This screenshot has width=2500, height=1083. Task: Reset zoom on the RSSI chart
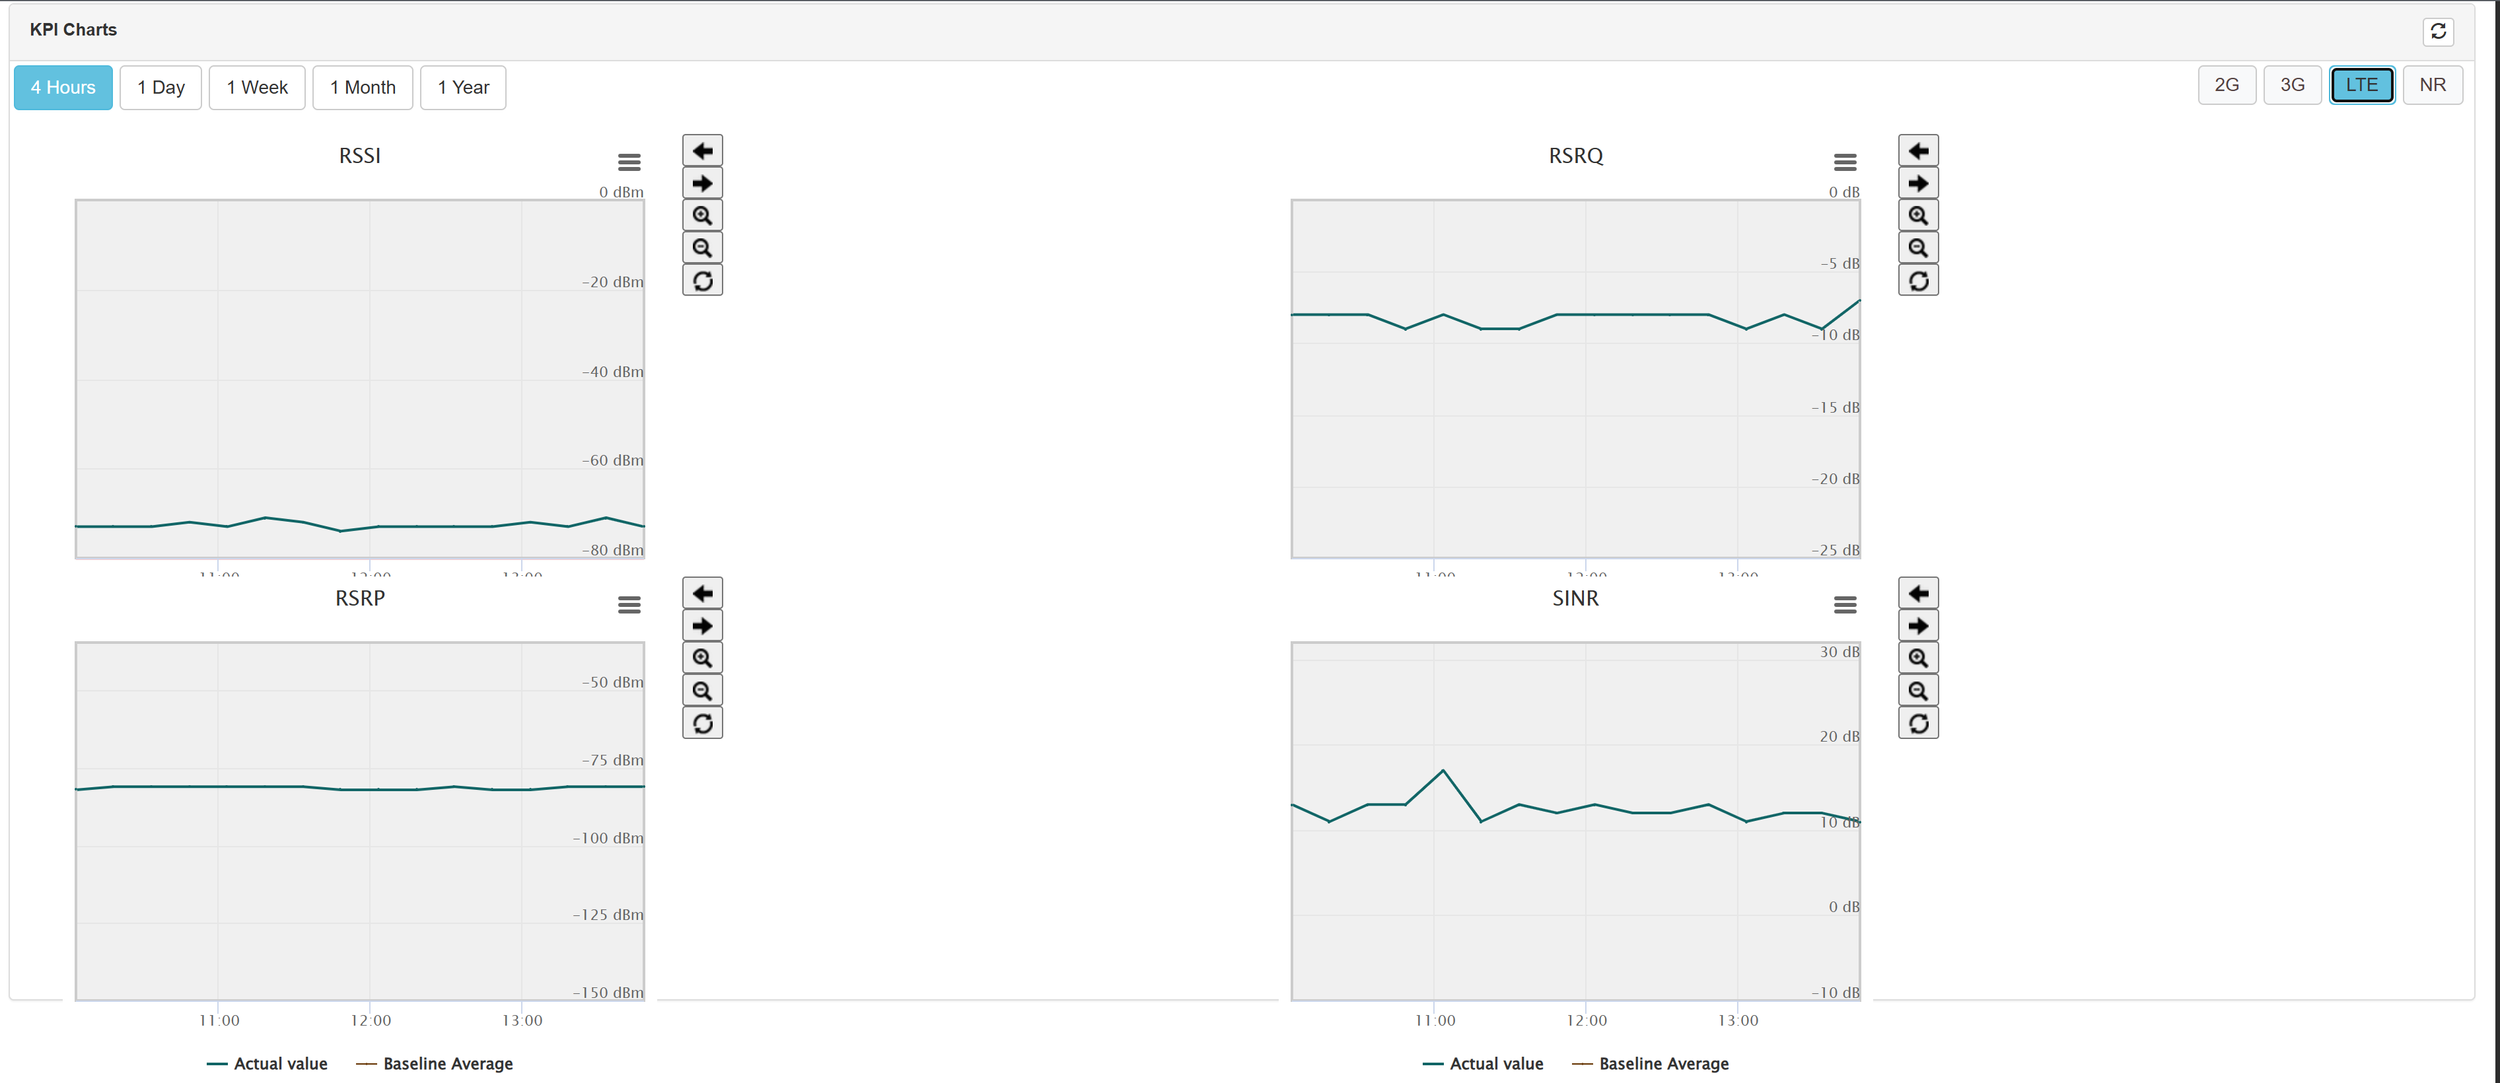coord(702,281)
